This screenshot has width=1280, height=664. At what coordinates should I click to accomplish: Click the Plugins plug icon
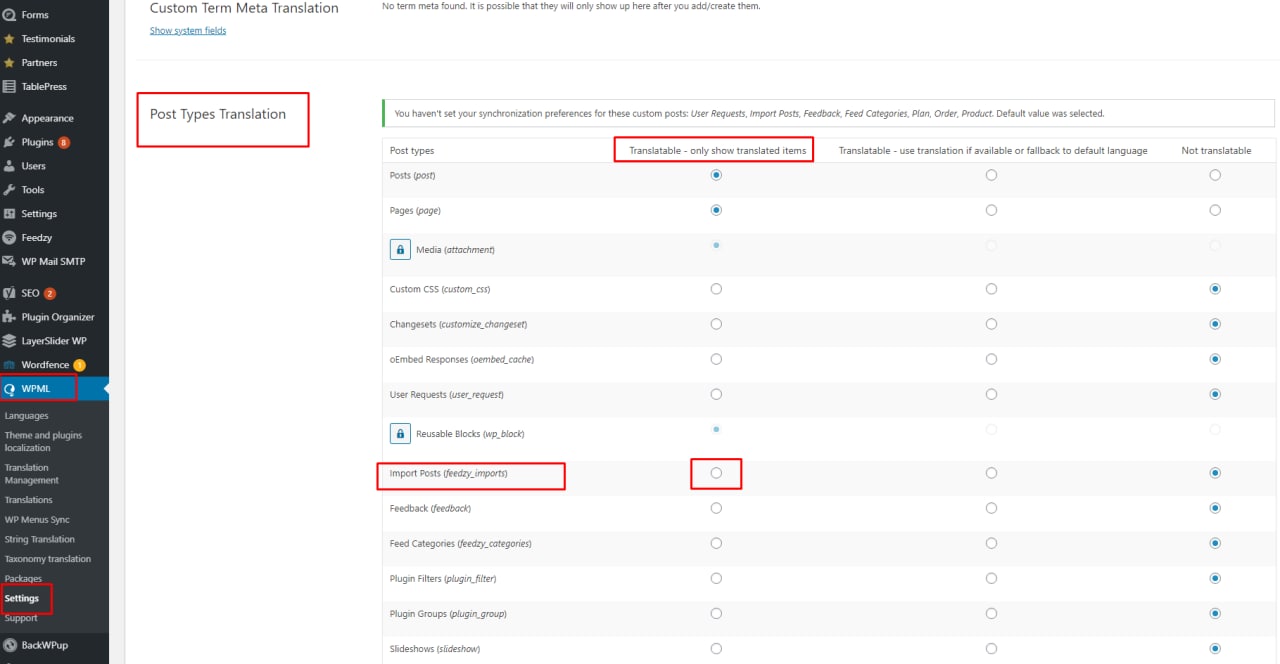pos(9,142)
